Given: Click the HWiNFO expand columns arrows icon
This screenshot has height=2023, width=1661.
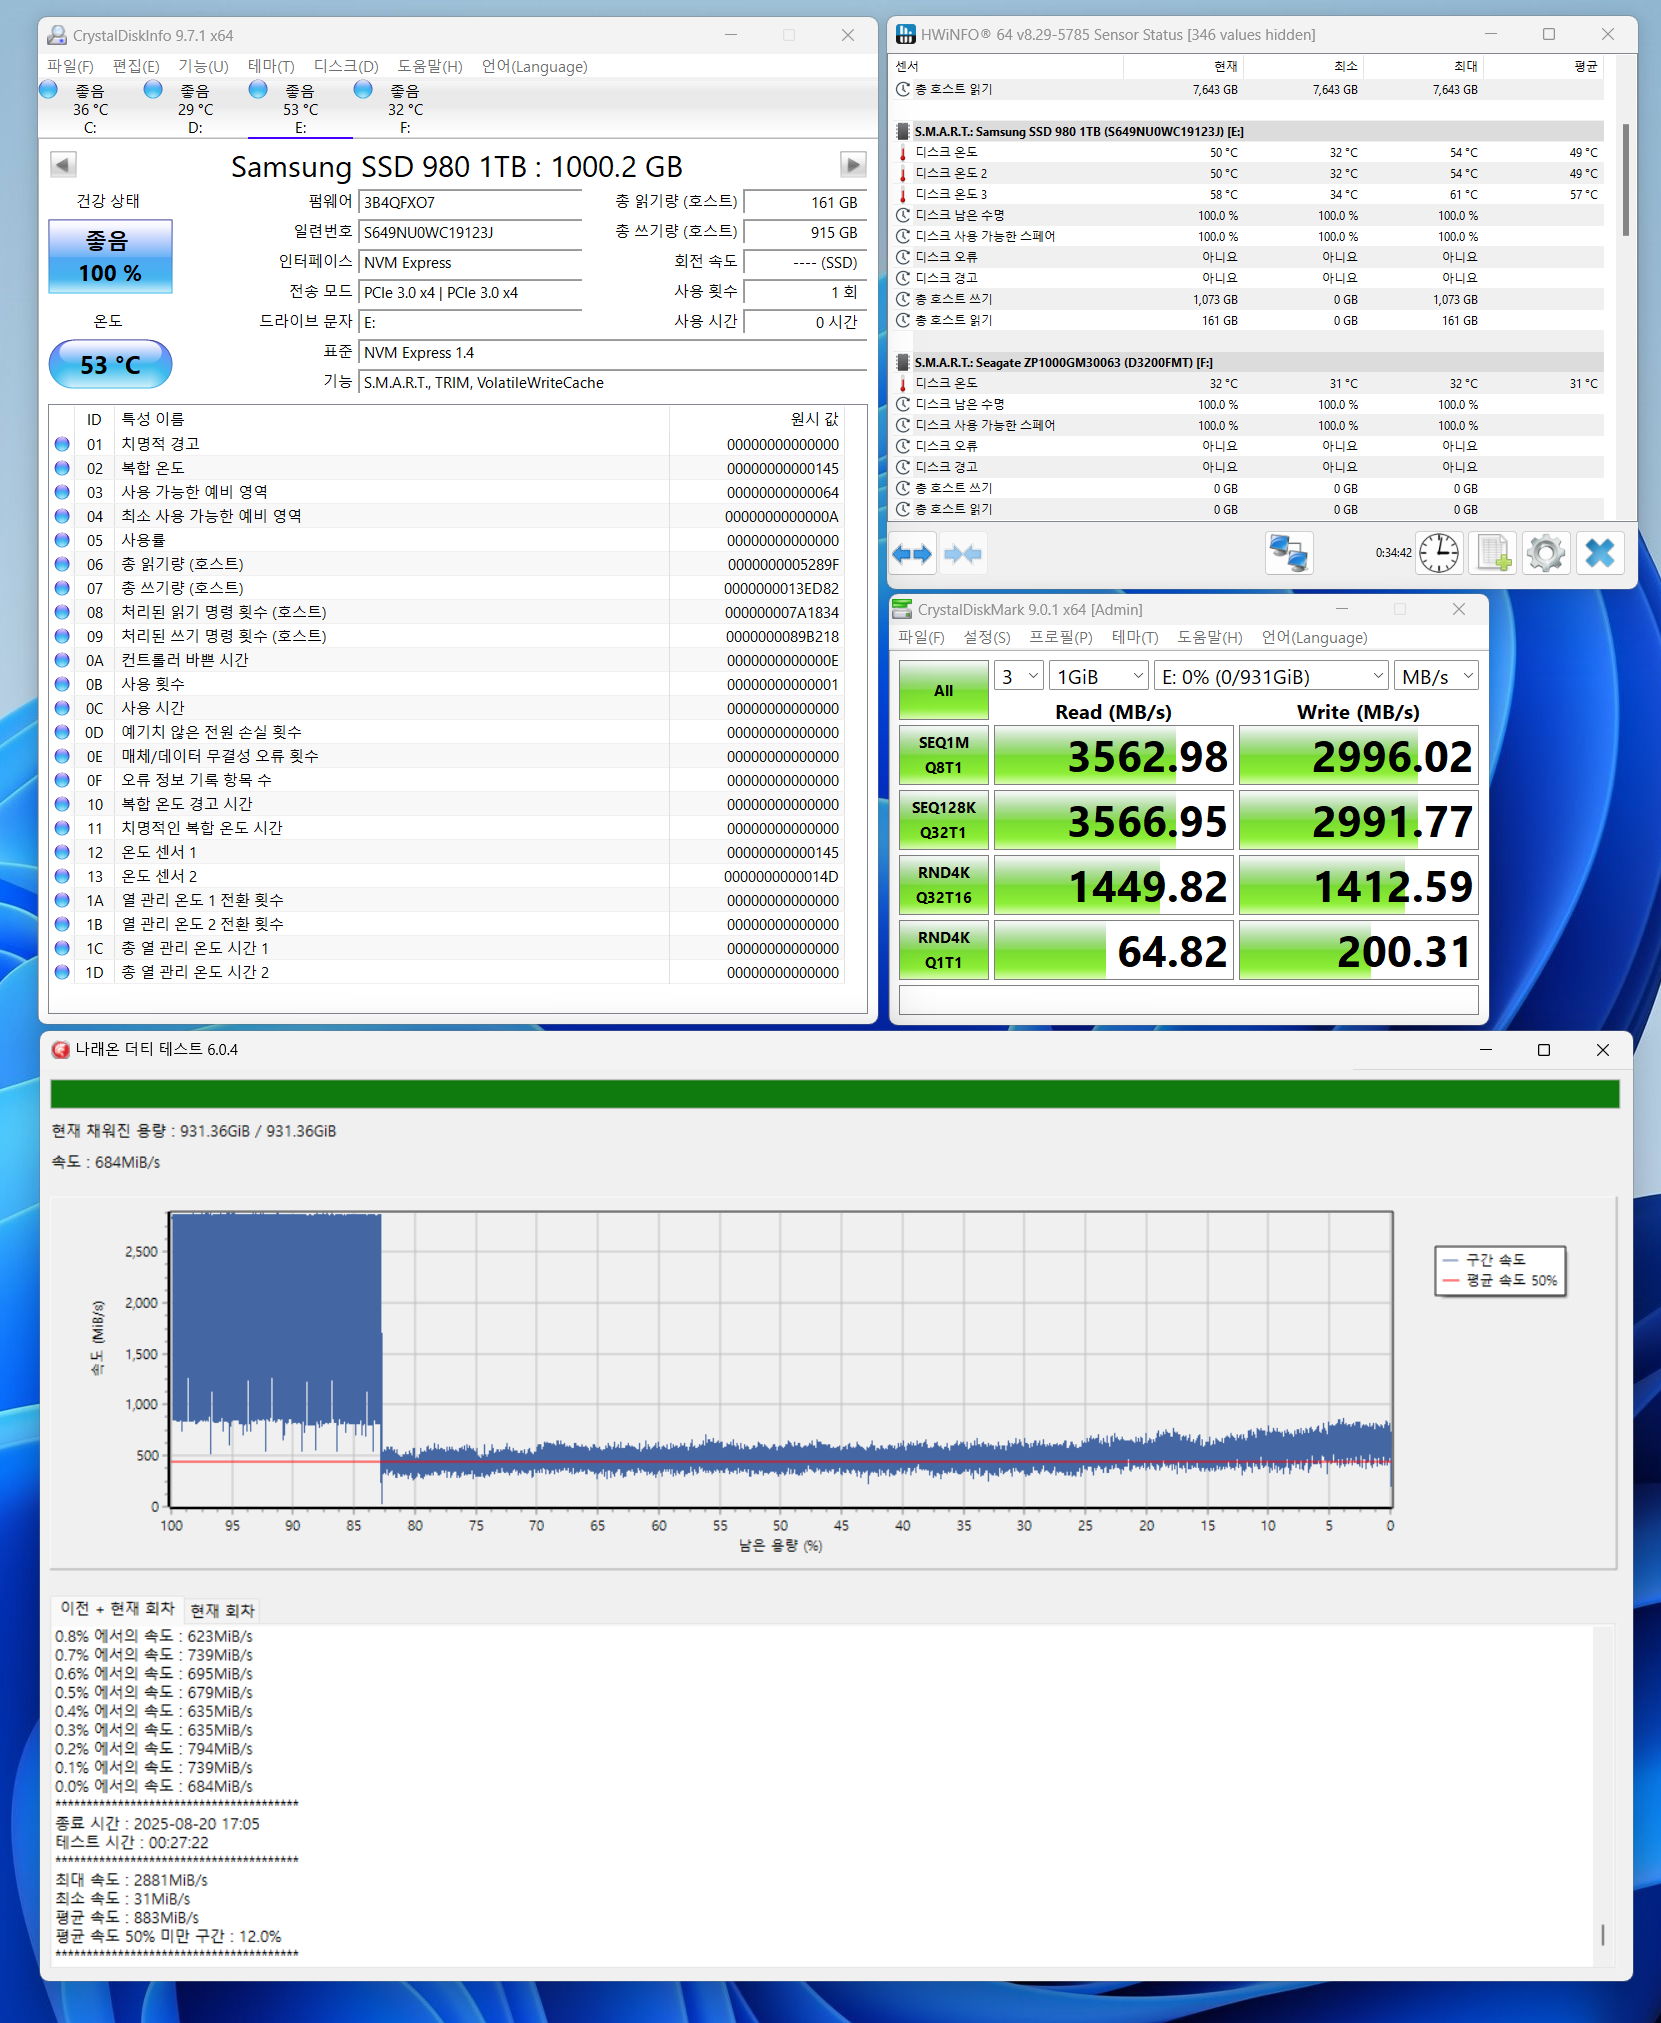Looking at the screenshot, I should (x=912, y=554).
